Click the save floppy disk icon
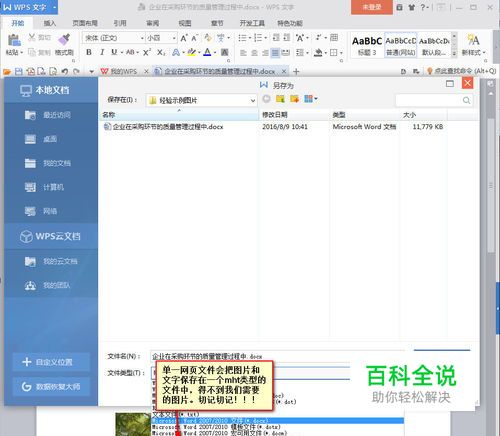Screen dimensions: 500x436 (x=19, y=71)
